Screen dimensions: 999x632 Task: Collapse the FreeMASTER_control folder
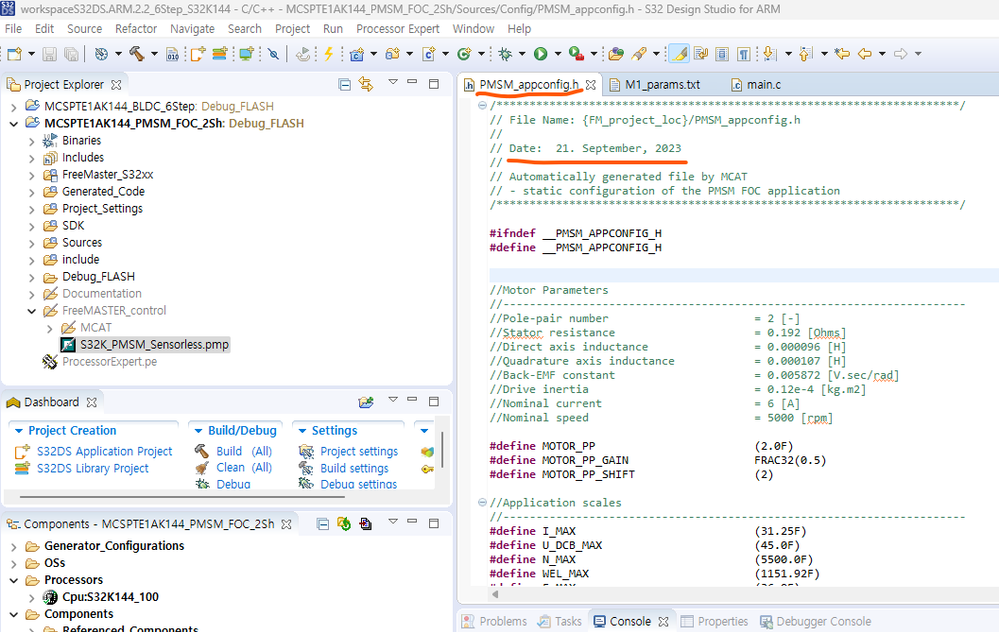click(33, 311)
